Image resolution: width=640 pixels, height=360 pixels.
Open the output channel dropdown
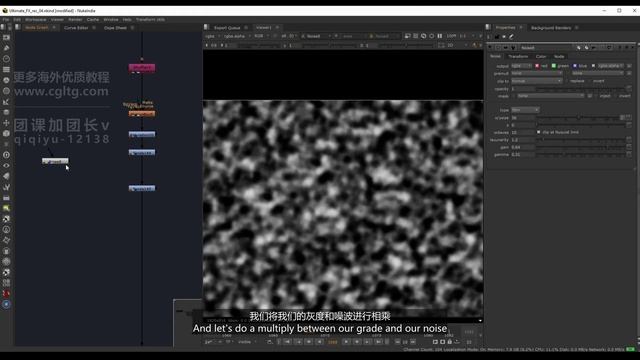pyautogui.click(x=522, y=66)
